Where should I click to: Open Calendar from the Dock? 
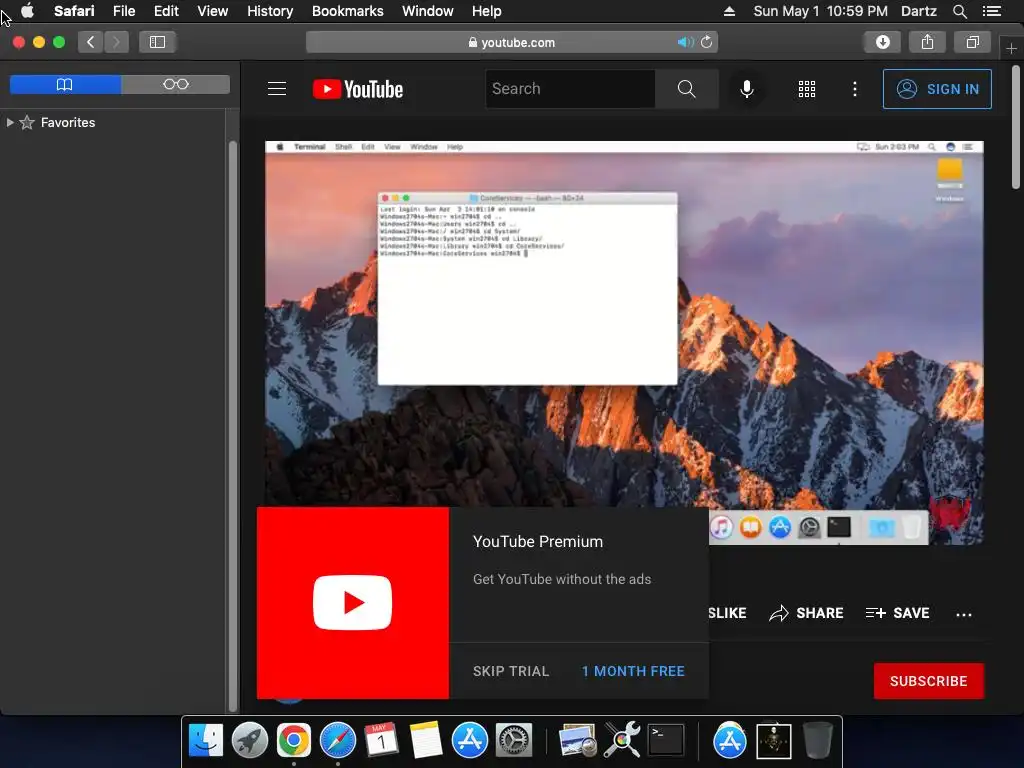pos(381,741)
